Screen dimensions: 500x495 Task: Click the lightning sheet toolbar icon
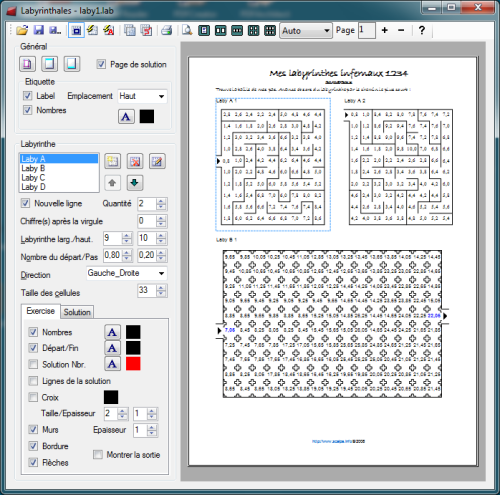click(x=92, y=30)
